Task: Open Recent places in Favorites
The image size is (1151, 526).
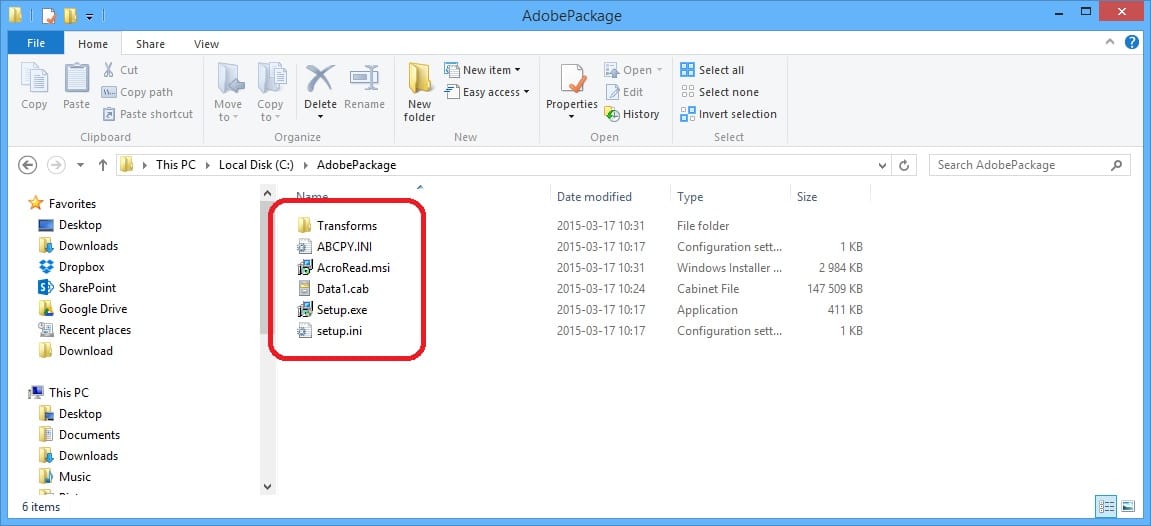Action: coord(84,330)
